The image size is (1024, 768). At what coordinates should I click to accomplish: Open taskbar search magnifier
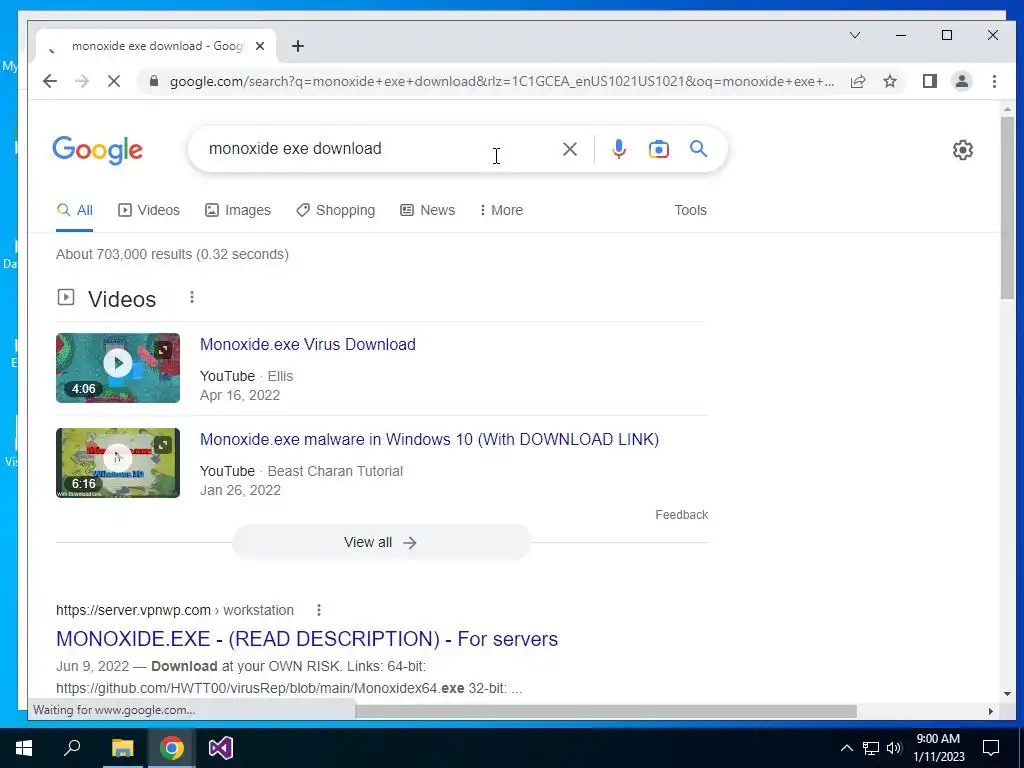tap(72, 748)
